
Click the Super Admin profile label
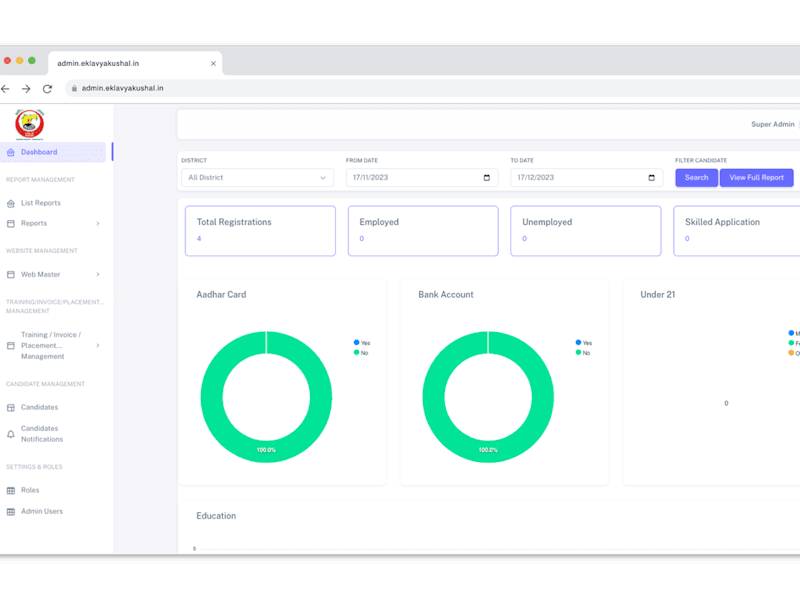772,124
